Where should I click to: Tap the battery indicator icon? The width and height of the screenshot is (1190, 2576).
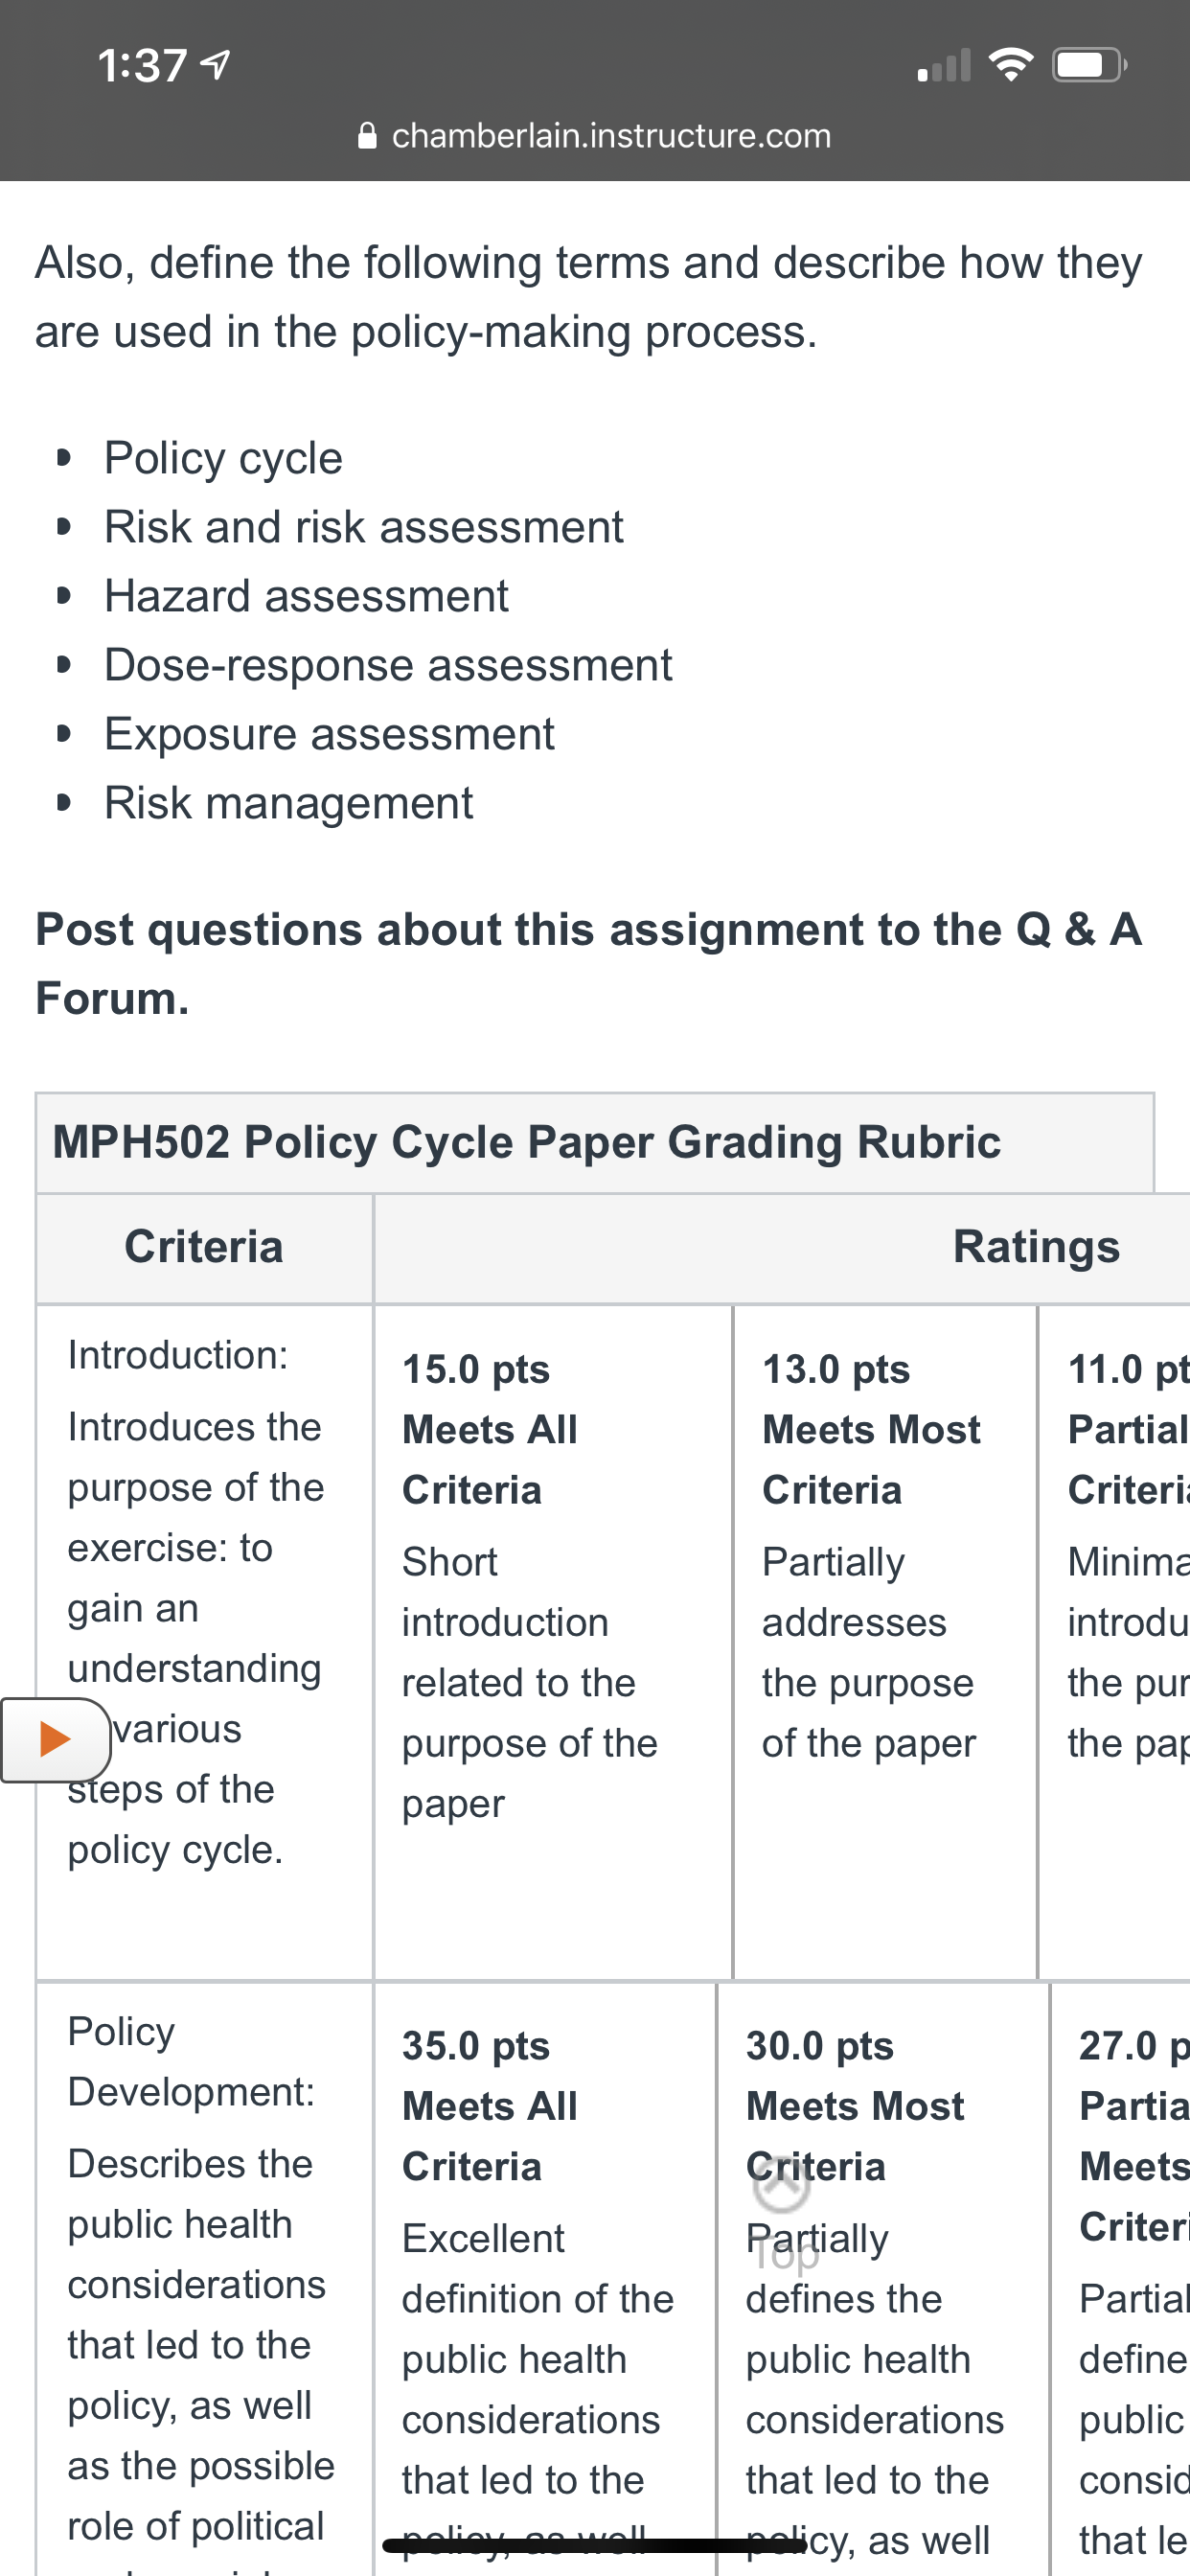click(x=1089, y=65)
